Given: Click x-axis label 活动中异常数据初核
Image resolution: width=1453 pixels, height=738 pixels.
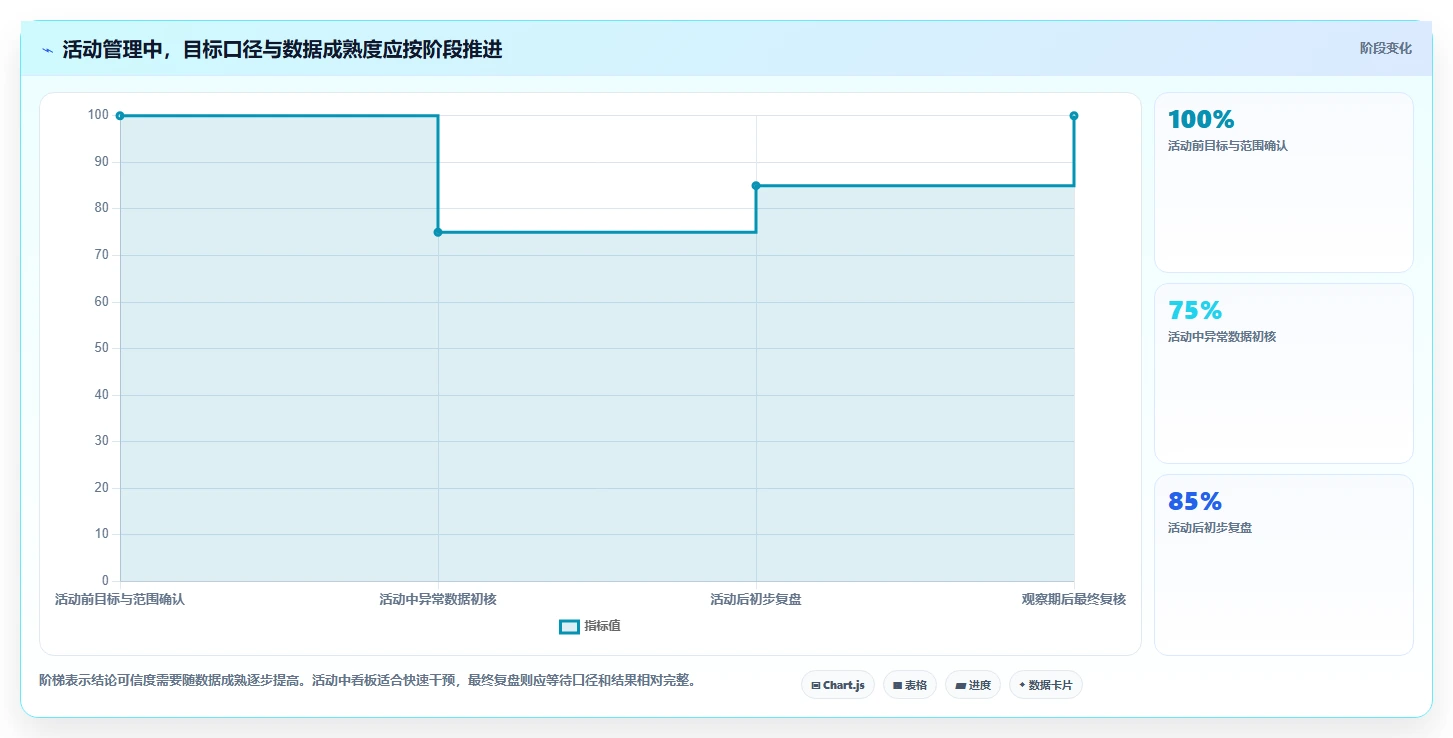Looking at the screenshot, I should point(438,600).
